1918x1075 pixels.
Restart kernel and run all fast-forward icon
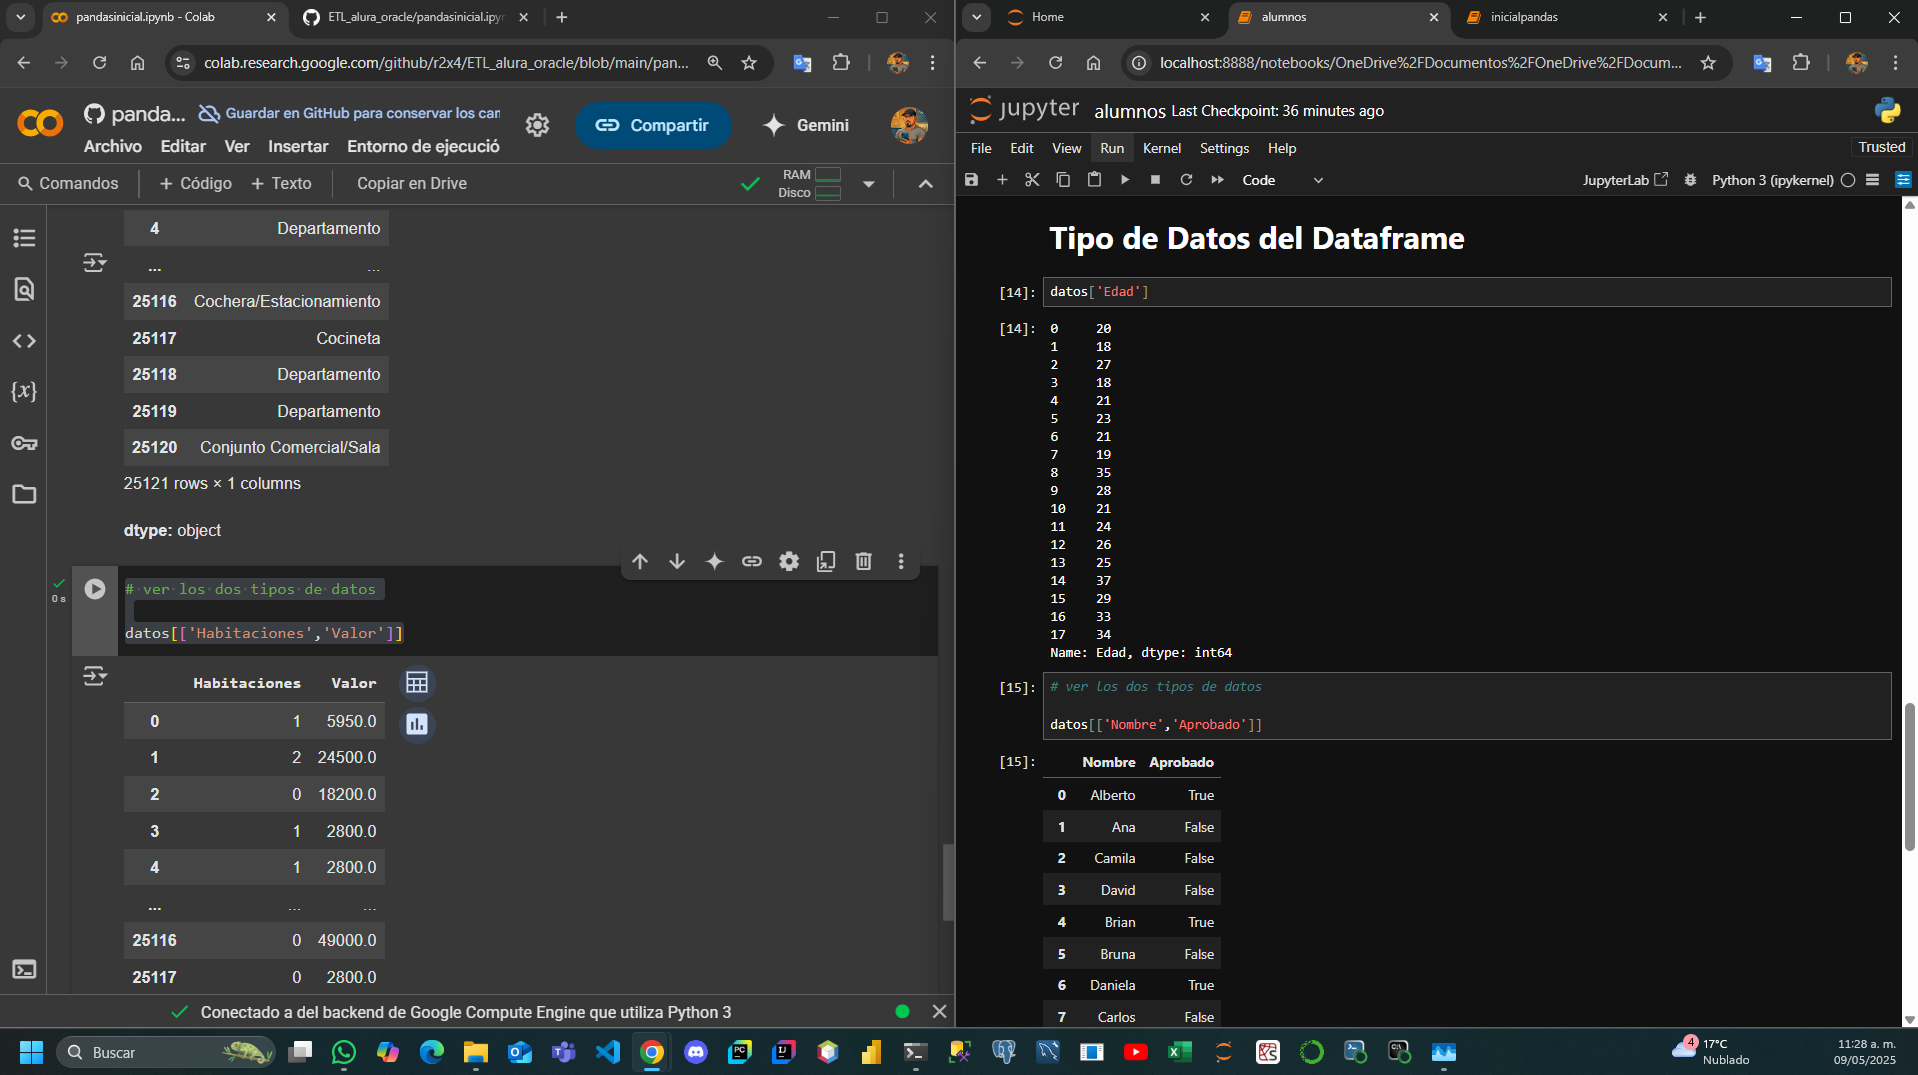click(x=1217, y=180)
